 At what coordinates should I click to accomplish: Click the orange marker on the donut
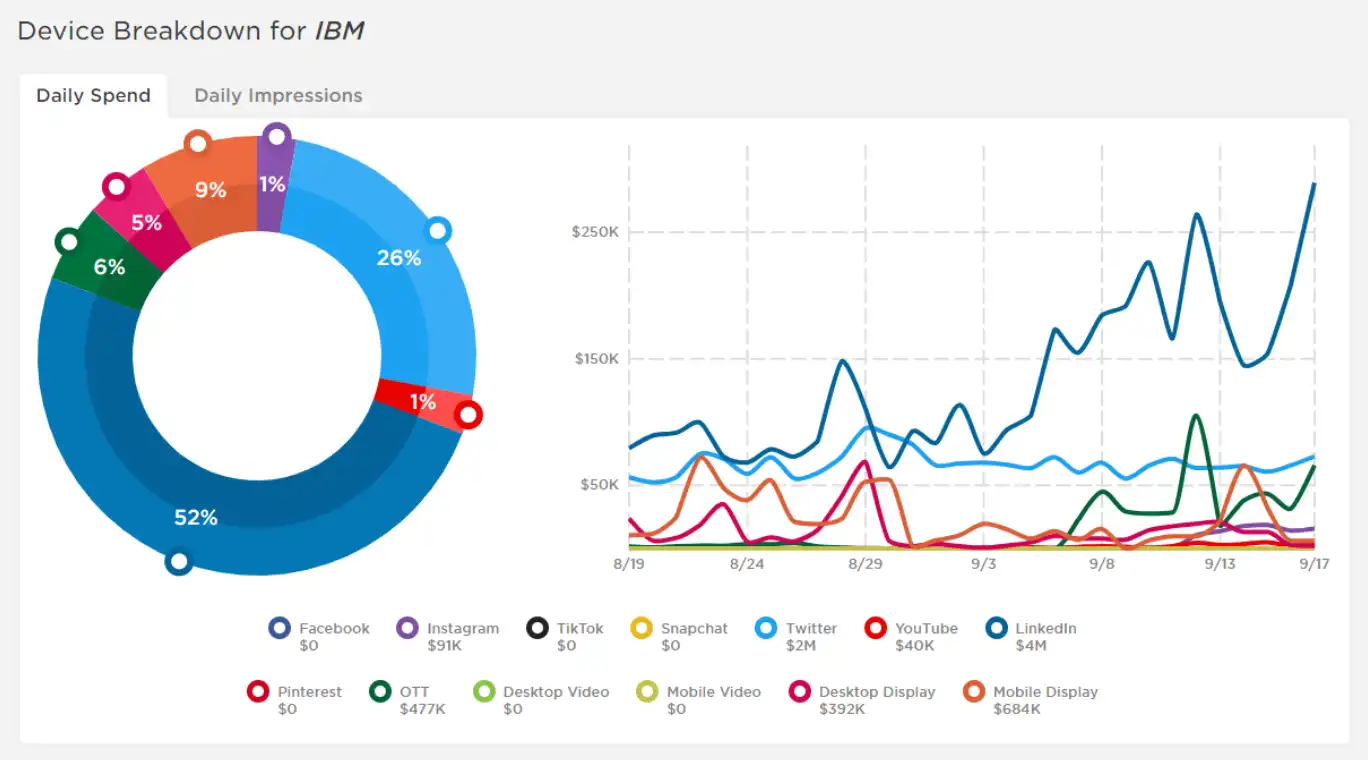(x=198, y=144)
